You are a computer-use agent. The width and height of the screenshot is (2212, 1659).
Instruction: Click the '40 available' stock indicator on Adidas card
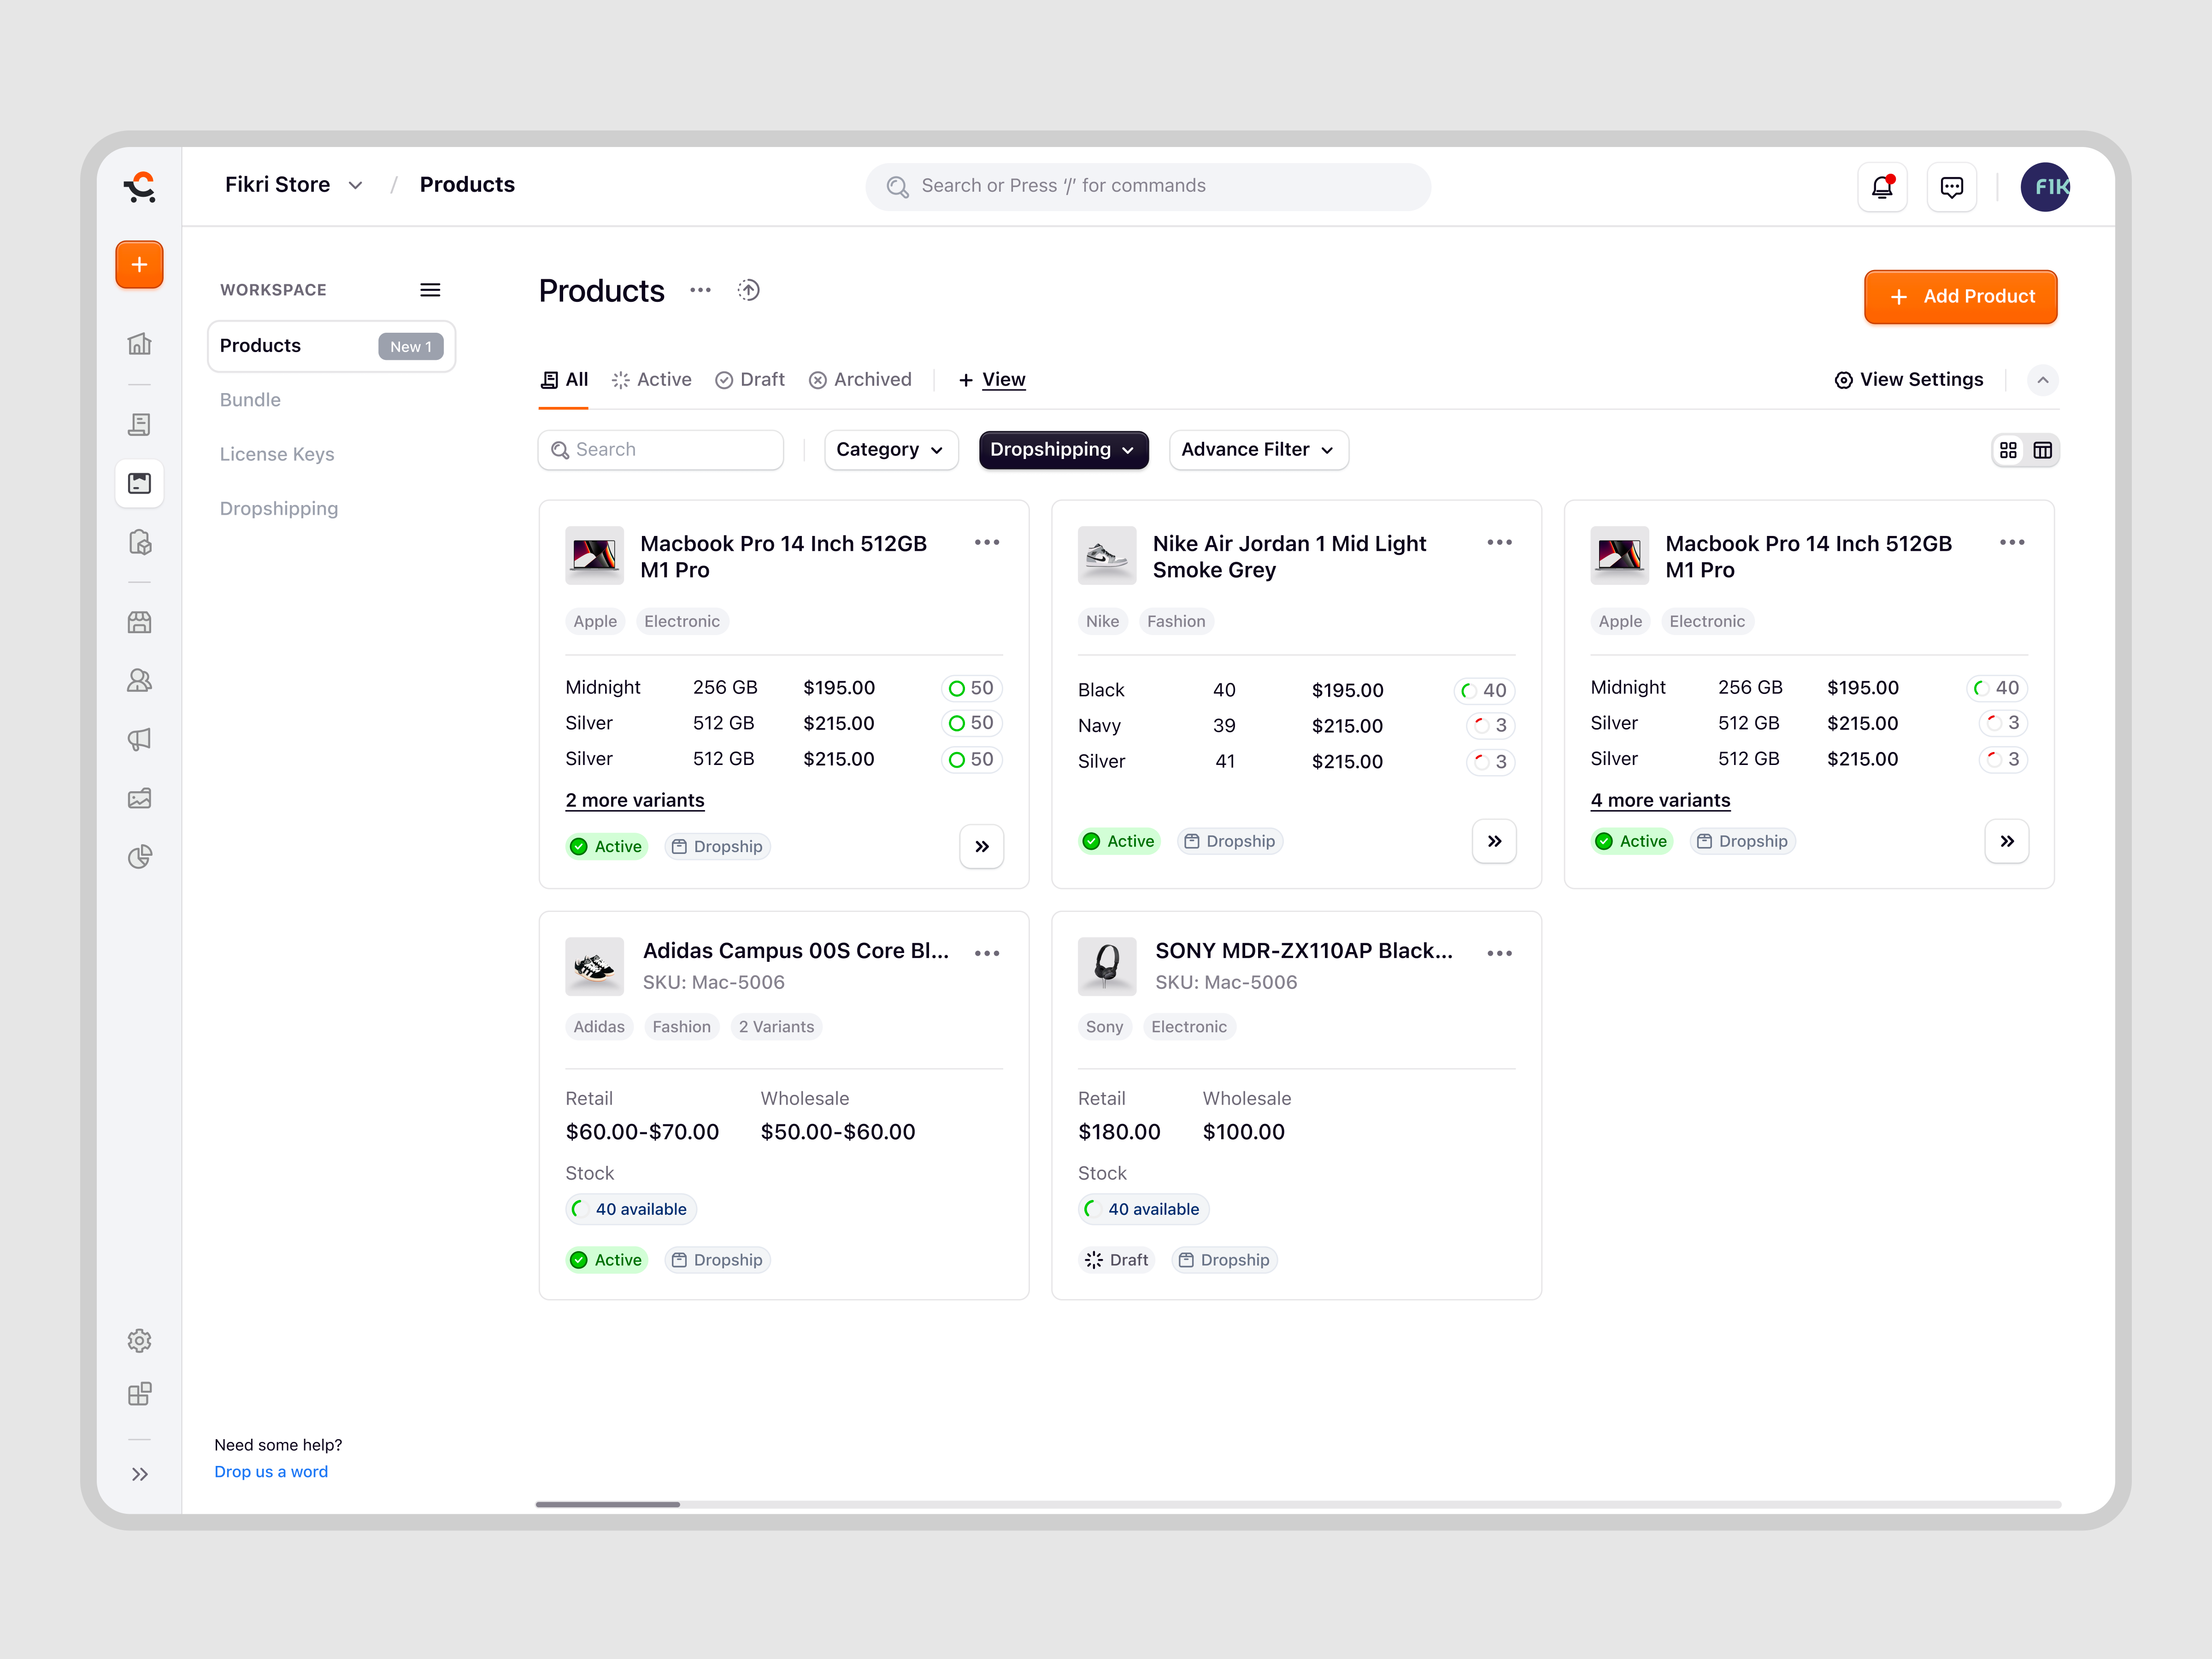[x=631, y=1209]
